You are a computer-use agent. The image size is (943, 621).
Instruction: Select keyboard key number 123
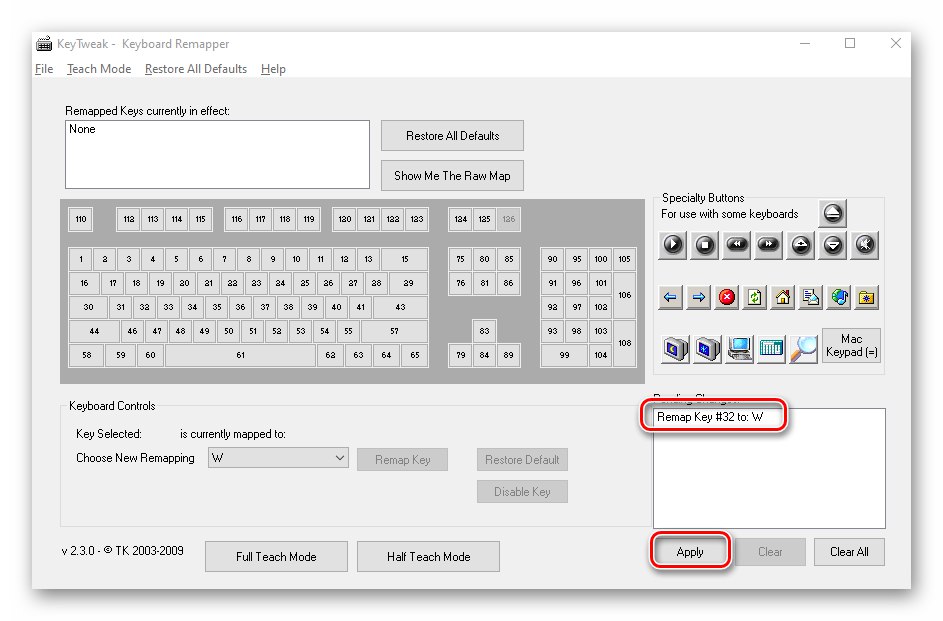[x=417, y=219]
